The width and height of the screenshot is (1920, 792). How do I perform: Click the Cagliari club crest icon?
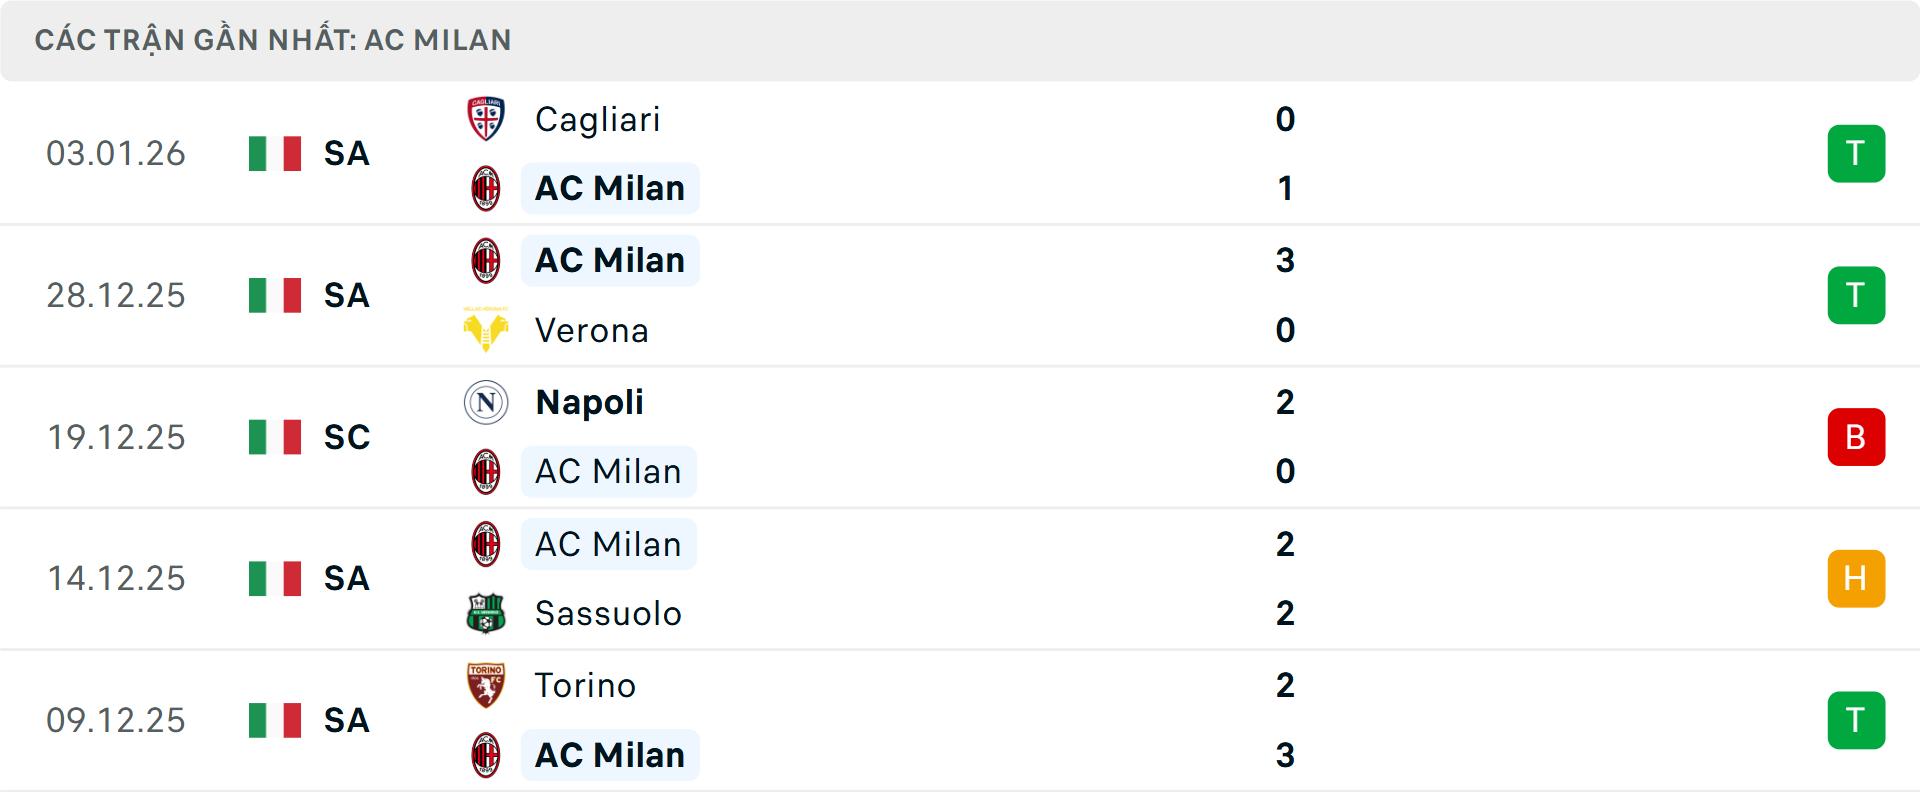click(x=486, y=119)
